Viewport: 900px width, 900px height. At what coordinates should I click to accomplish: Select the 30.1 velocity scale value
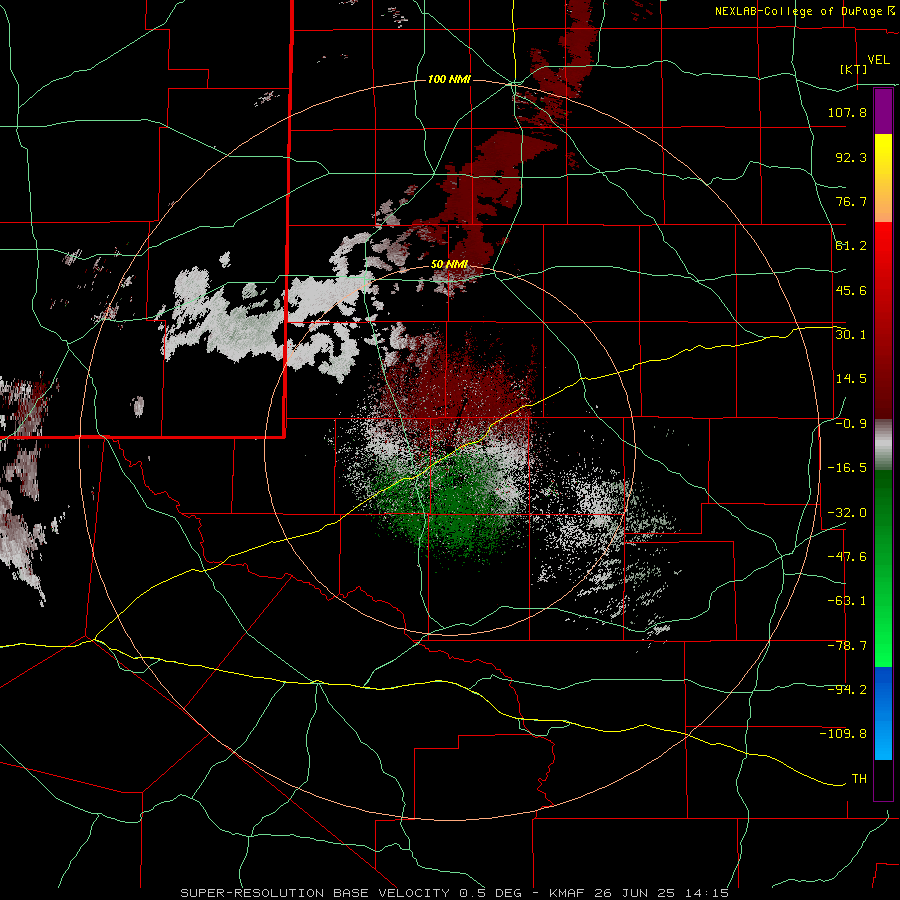851,335
